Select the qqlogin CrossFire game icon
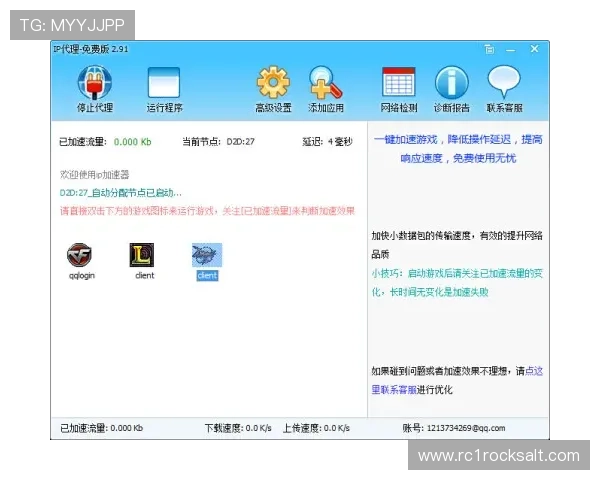The width and height of the screenshot is (600, 480). coord(79,255)
